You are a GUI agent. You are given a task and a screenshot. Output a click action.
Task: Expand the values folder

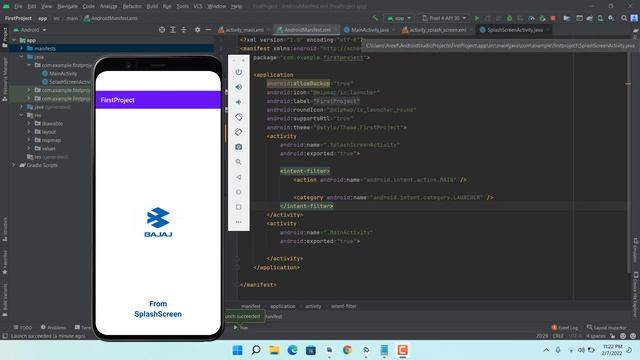tap(29, 149)
